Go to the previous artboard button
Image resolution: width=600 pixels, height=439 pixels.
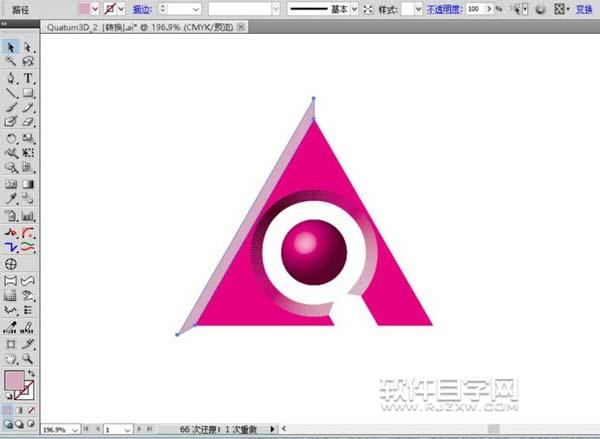[98, 429]
